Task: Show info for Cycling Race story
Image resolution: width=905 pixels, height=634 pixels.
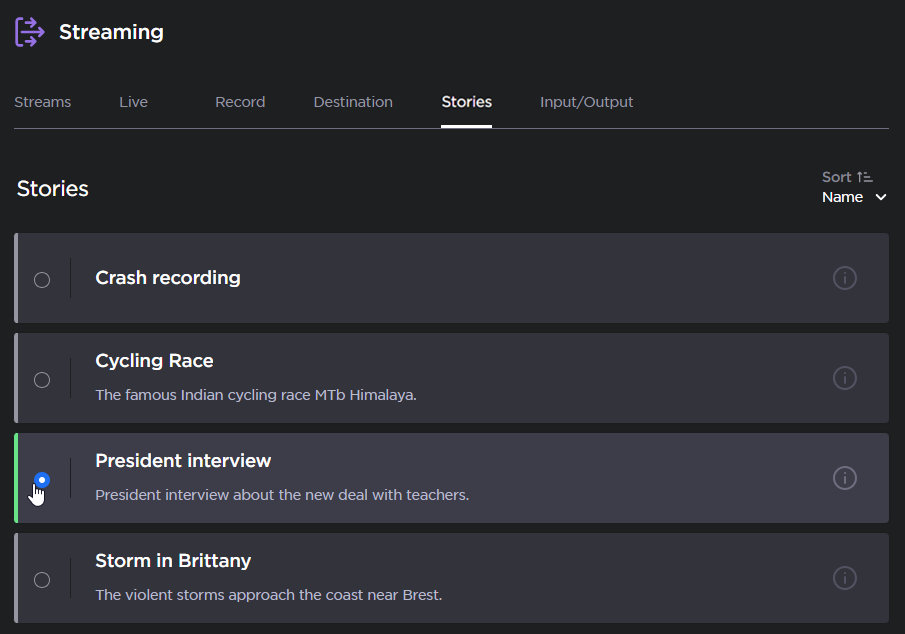Action: tap(844, 378)
